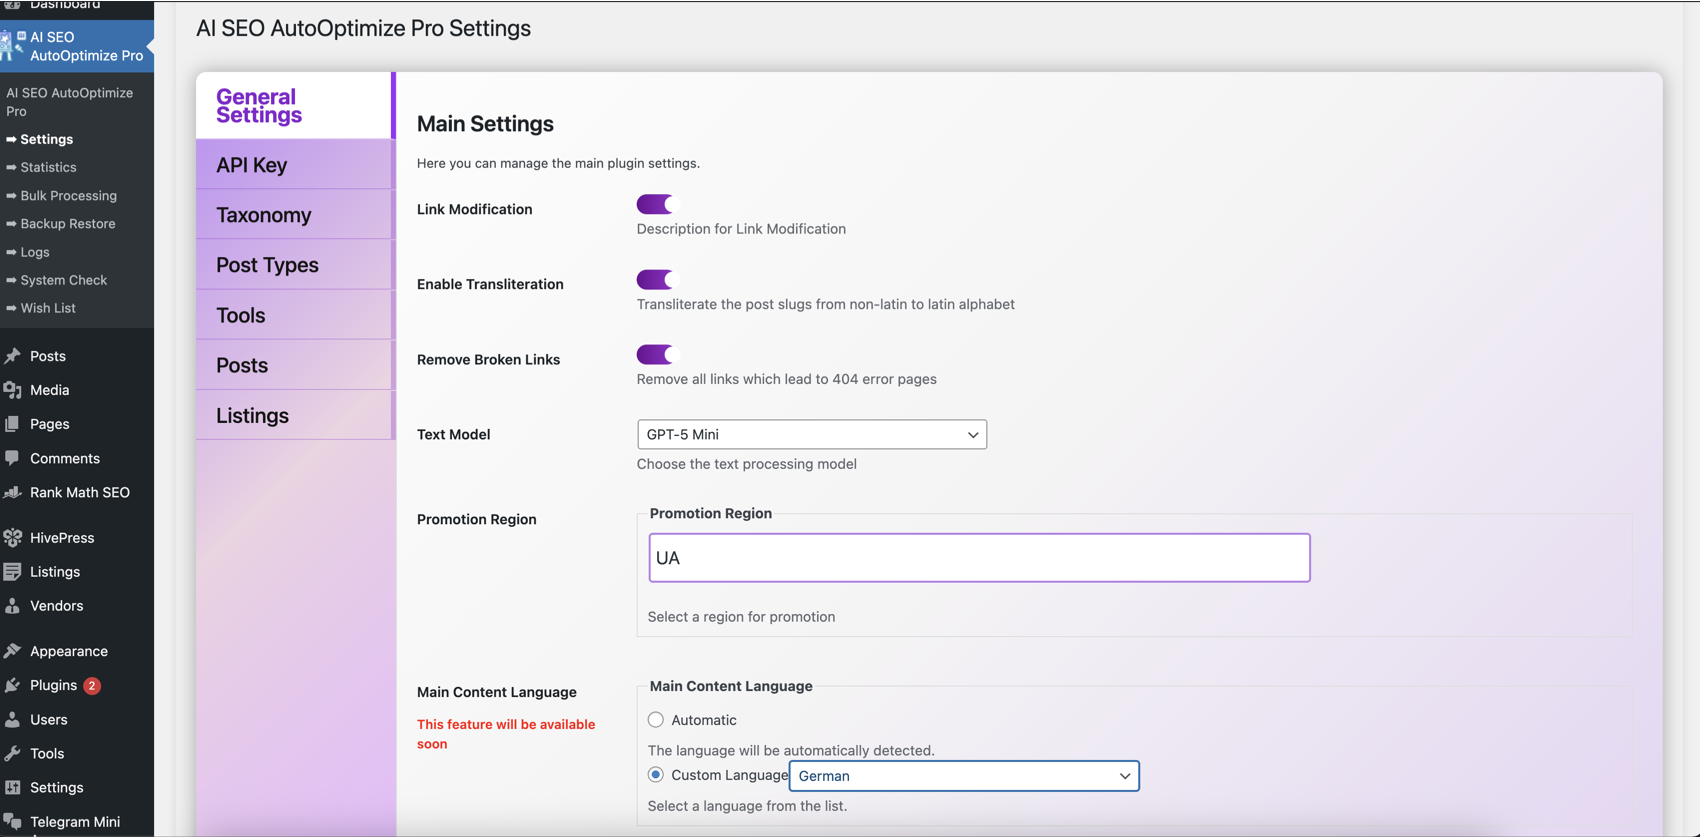Screen dimensions: 1701x837
Task: Click 'Select a region for promotion' hint
Action: click(741, 617)
